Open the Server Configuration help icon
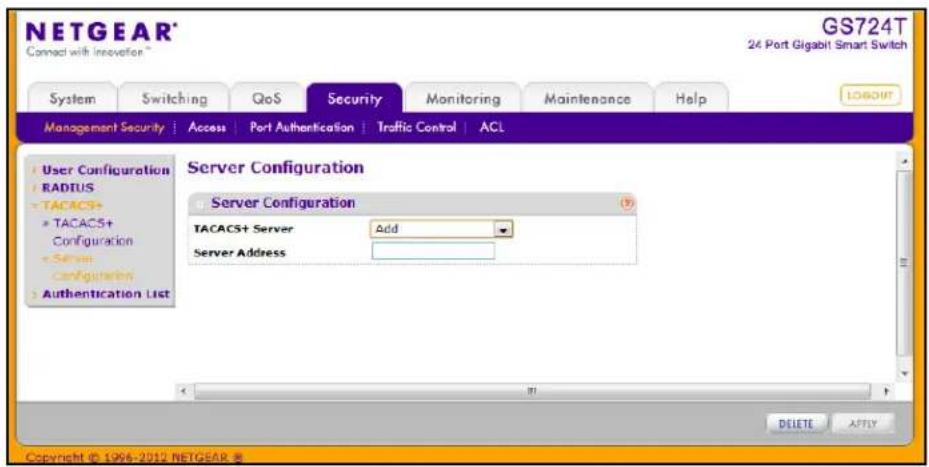929x467 pixels. tap(627, 203)
